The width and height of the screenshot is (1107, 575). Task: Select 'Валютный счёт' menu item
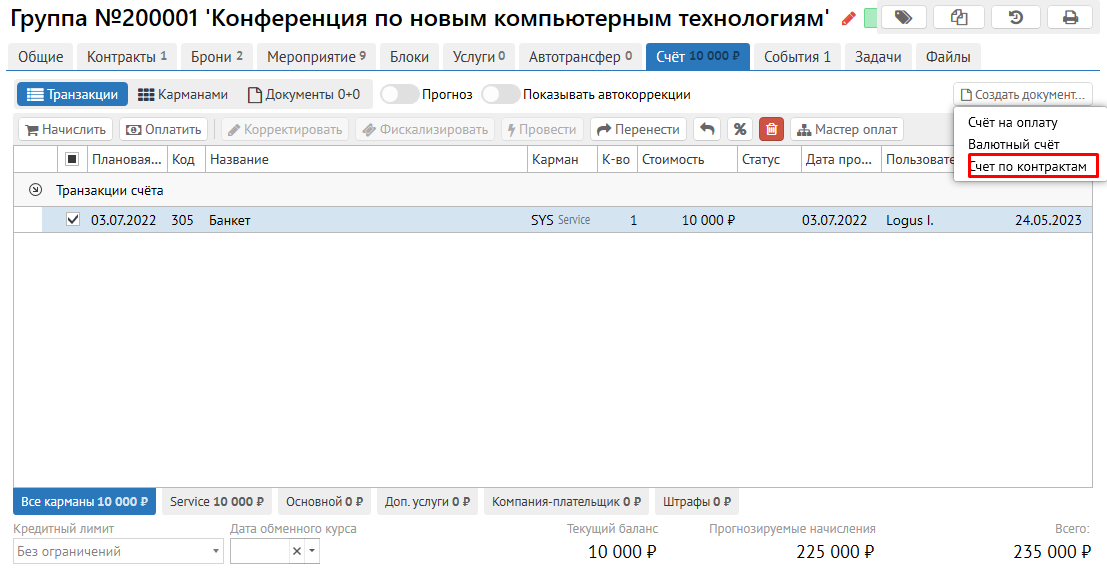(x=1013, y=144)
